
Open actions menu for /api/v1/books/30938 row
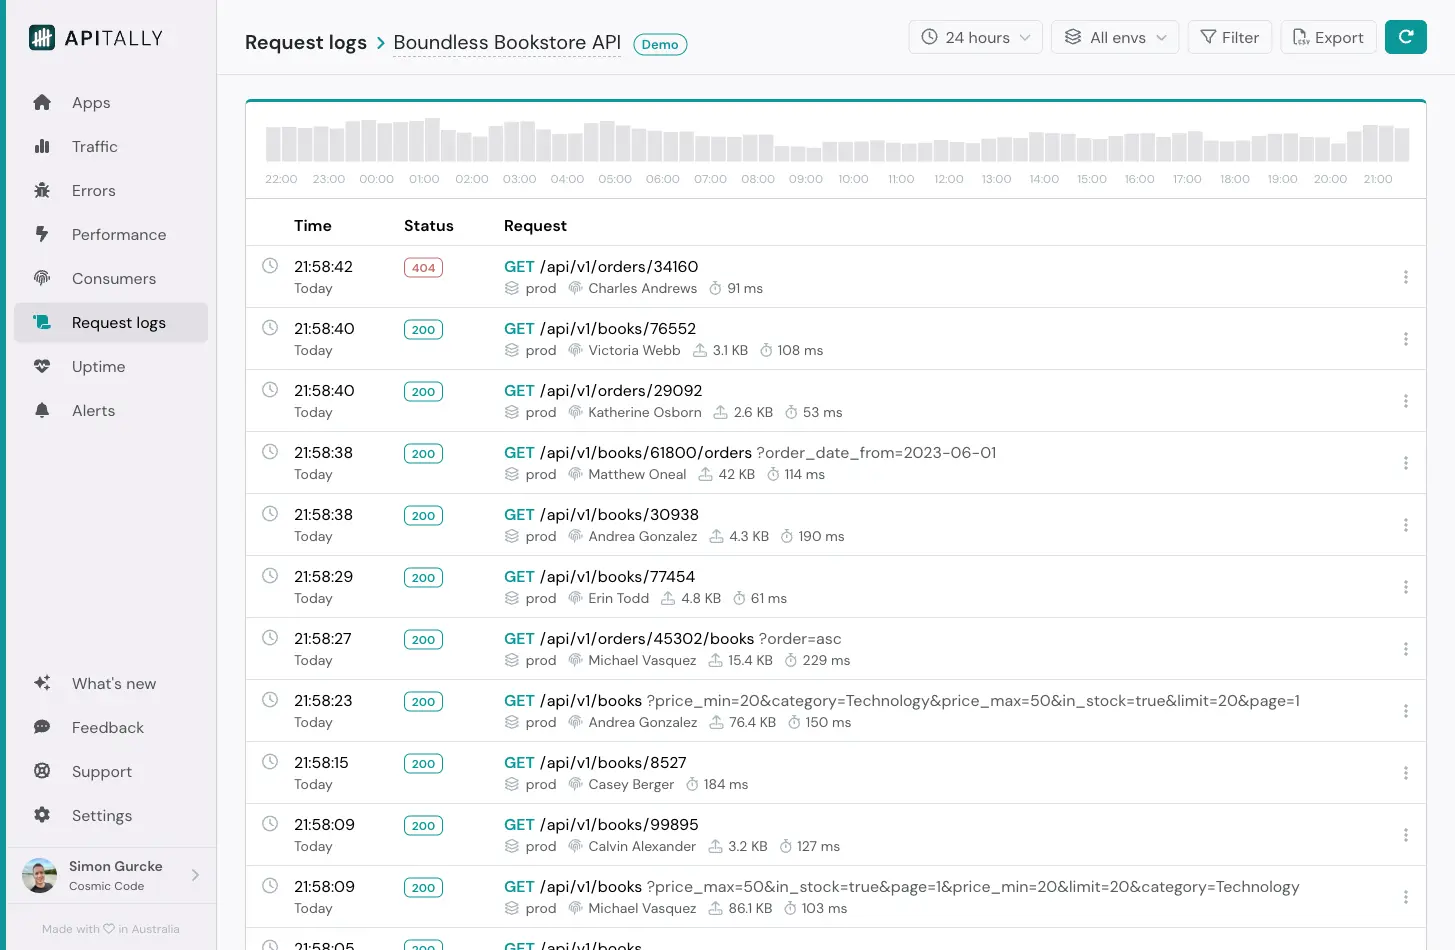pos(1406,525)
